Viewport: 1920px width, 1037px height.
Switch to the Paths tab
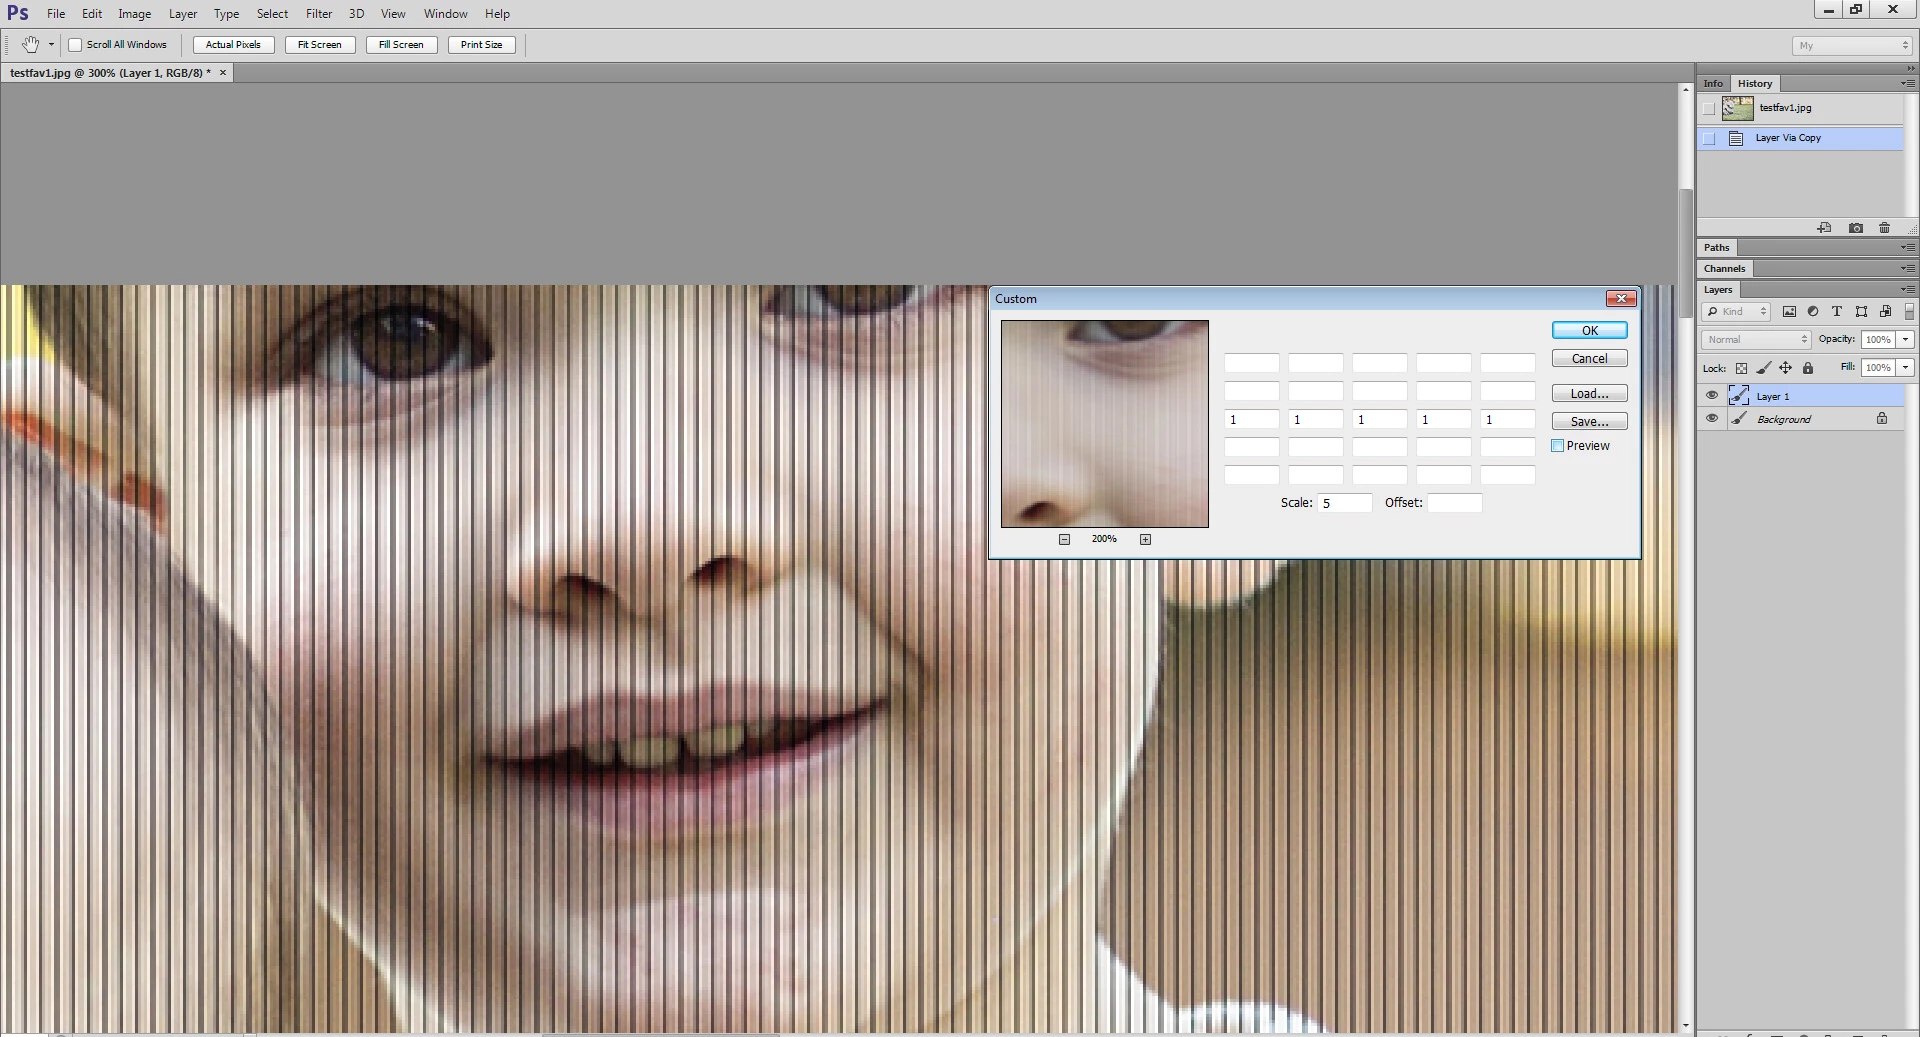click(1717, 247)
